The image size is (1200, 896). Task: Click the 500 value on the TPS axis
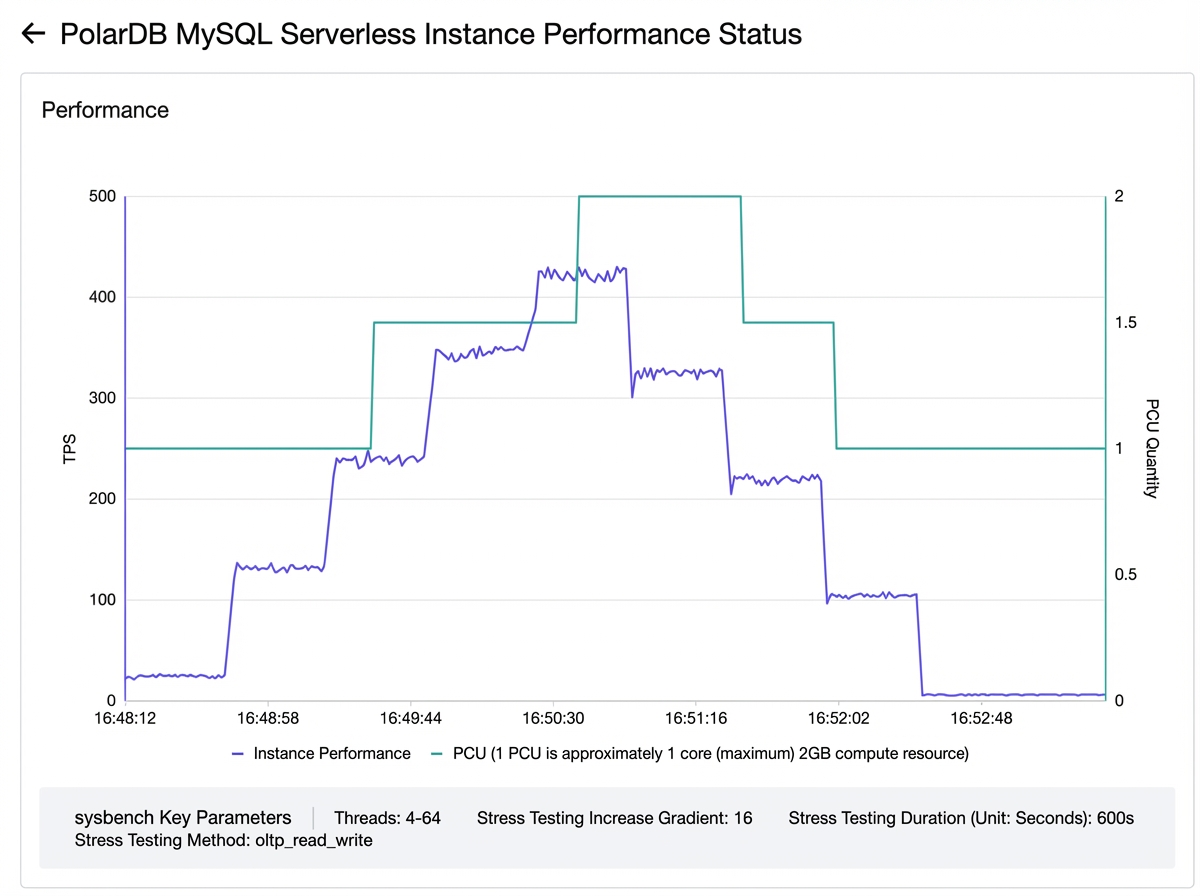(102, 196)
